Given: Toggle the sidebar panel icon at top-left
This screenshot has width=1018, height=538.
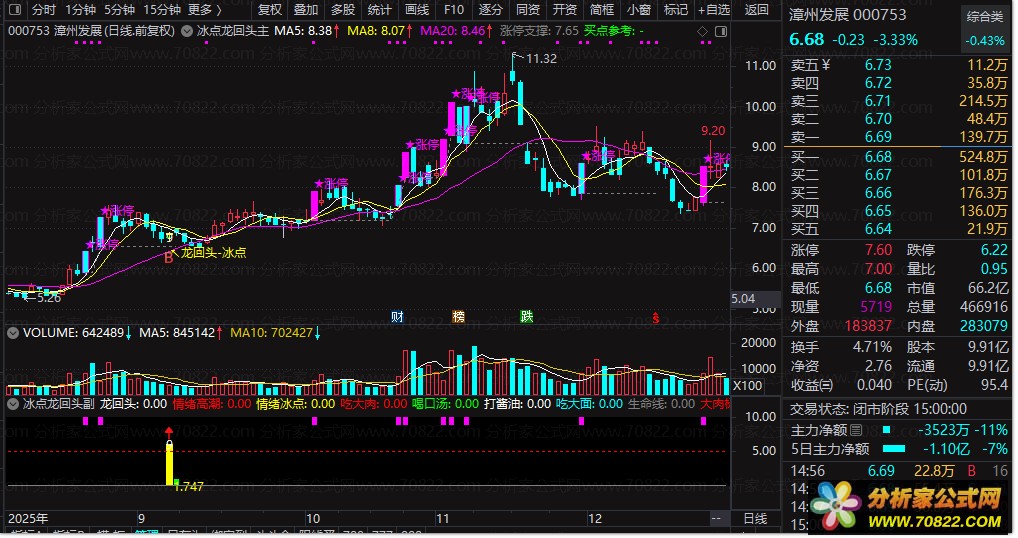Looking at the screenshot, I should click(15, 9).
